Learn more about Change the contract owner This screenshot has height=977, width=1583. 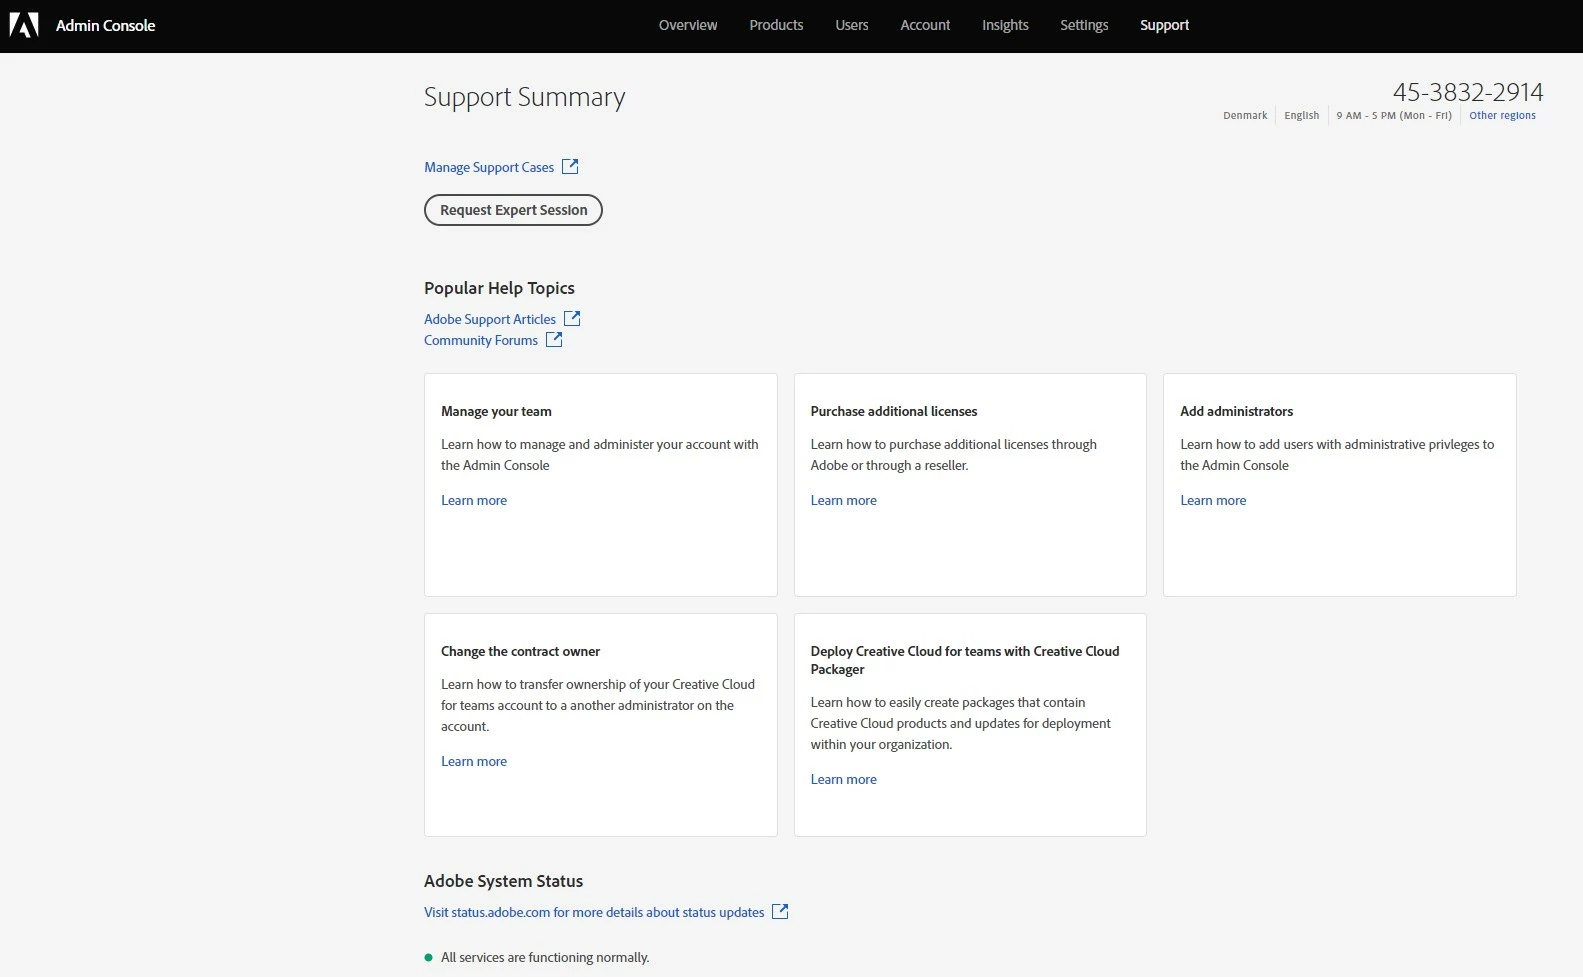[x=474, y=761]
